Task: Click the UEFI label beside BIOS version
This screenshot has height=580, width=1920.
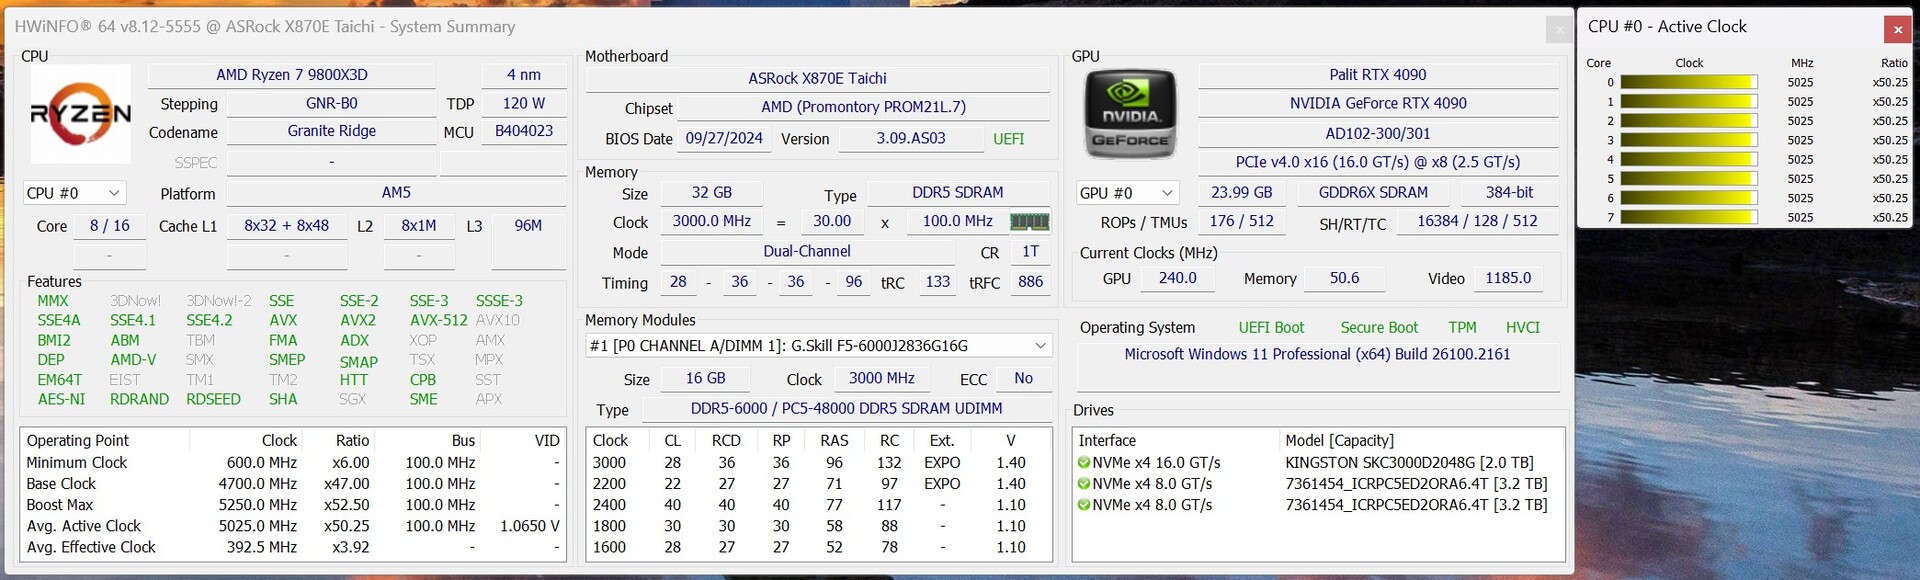Action: click(x=1009, y=140)
